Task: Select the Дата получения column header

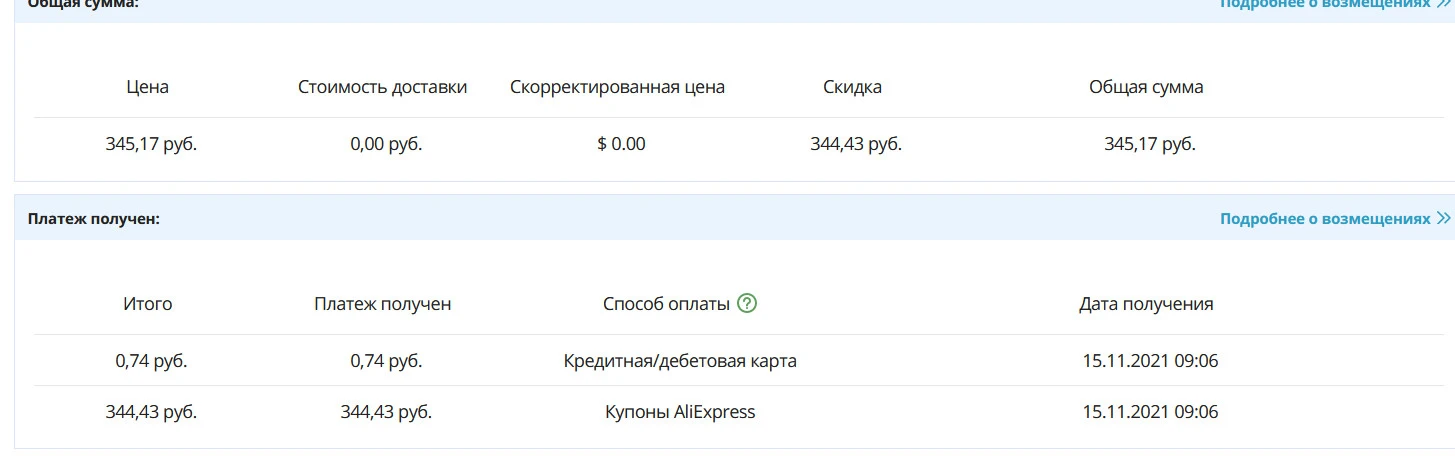Action: pos(1146,304)
